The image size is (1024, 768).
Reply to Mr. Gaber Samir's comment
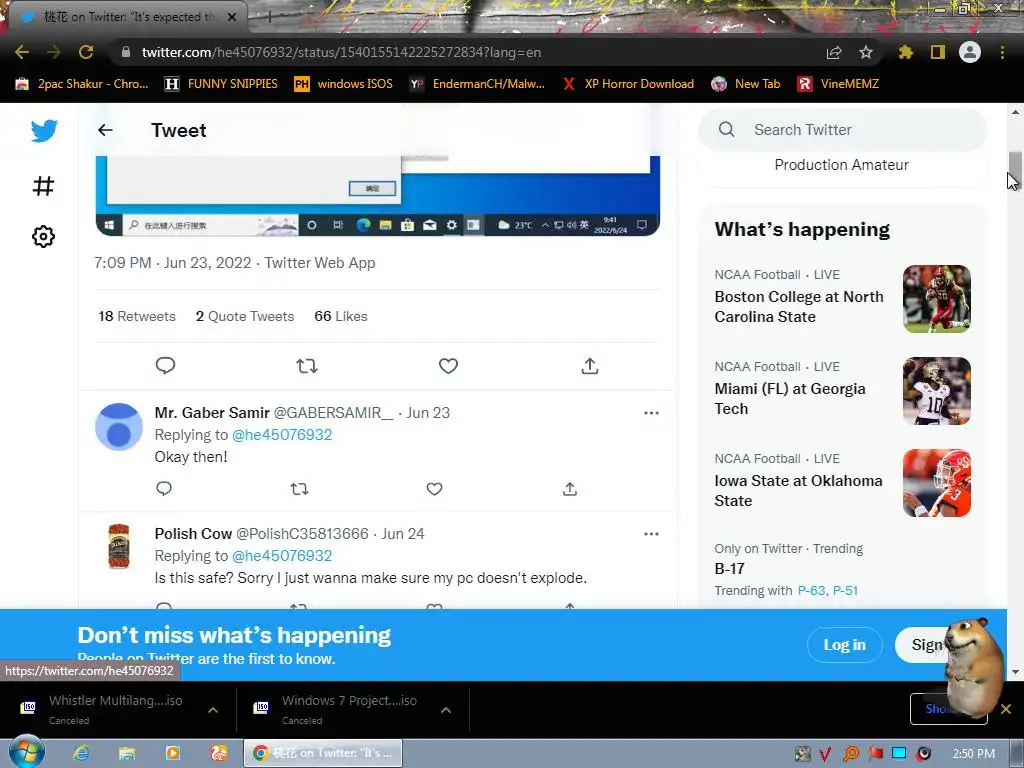point(164,488)
